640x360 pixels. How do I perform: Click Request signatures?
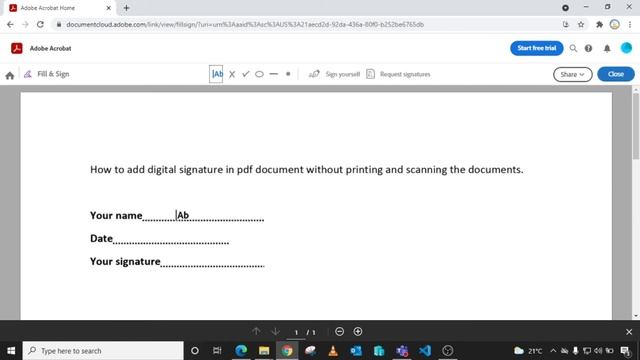(x=398, y=74)
